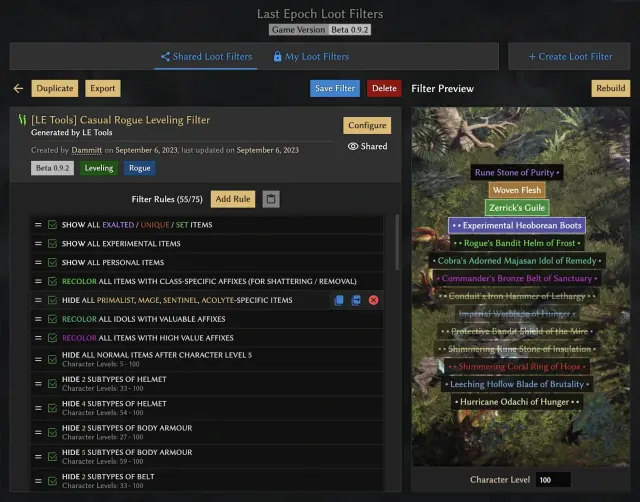The width and height of the screenshot is (640, 502).
Task: Click drag handle of Show All Personal Items
Action: click(x=38, y=262)
